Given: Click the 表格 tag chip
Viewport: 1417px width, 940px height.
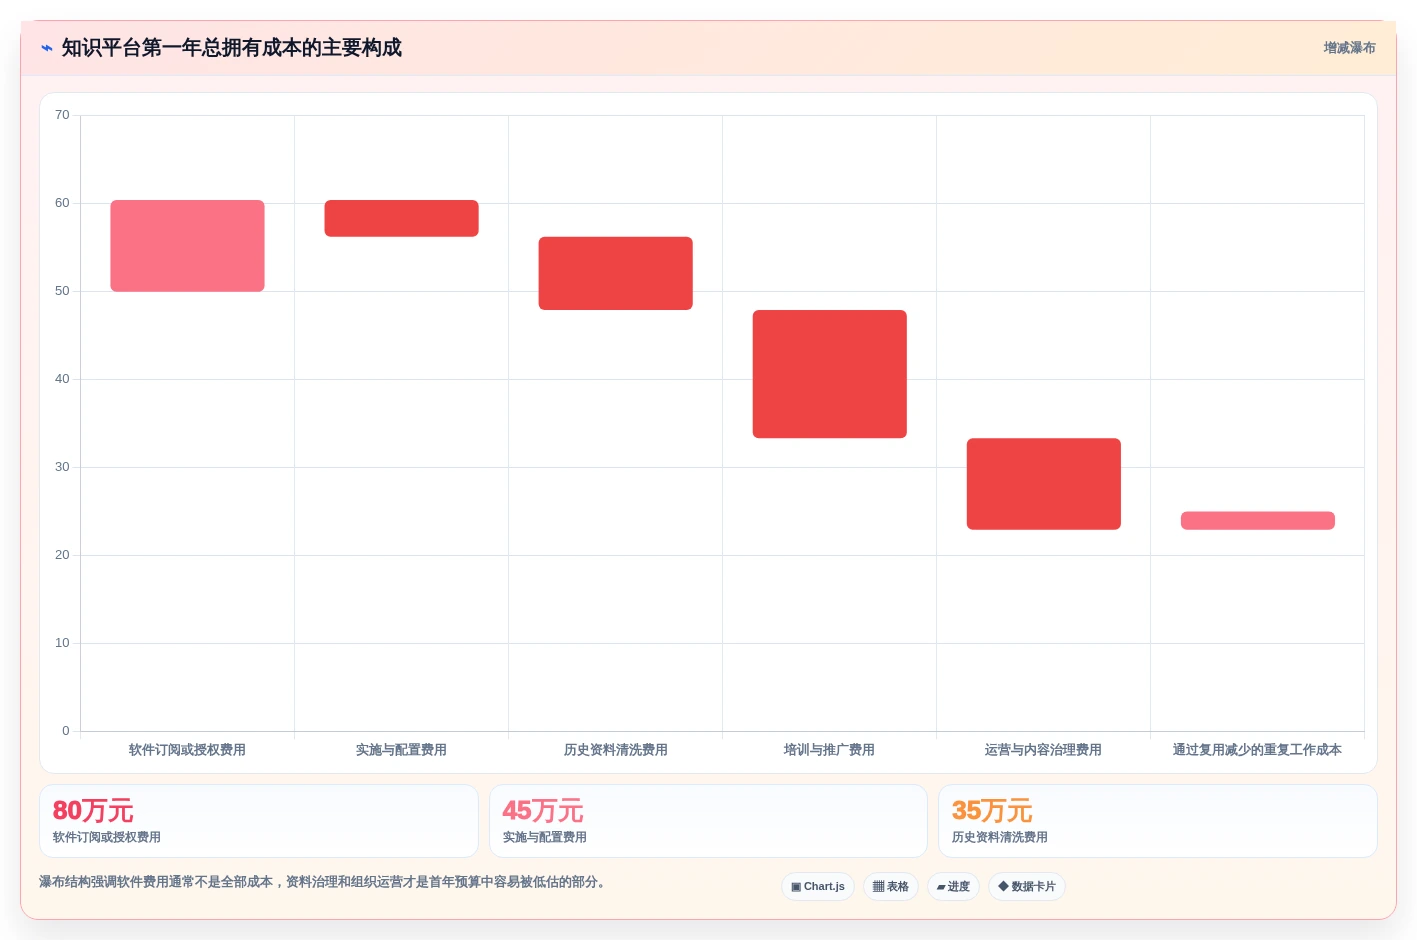Looking at the screenshot, I should [x=891, y=887].
